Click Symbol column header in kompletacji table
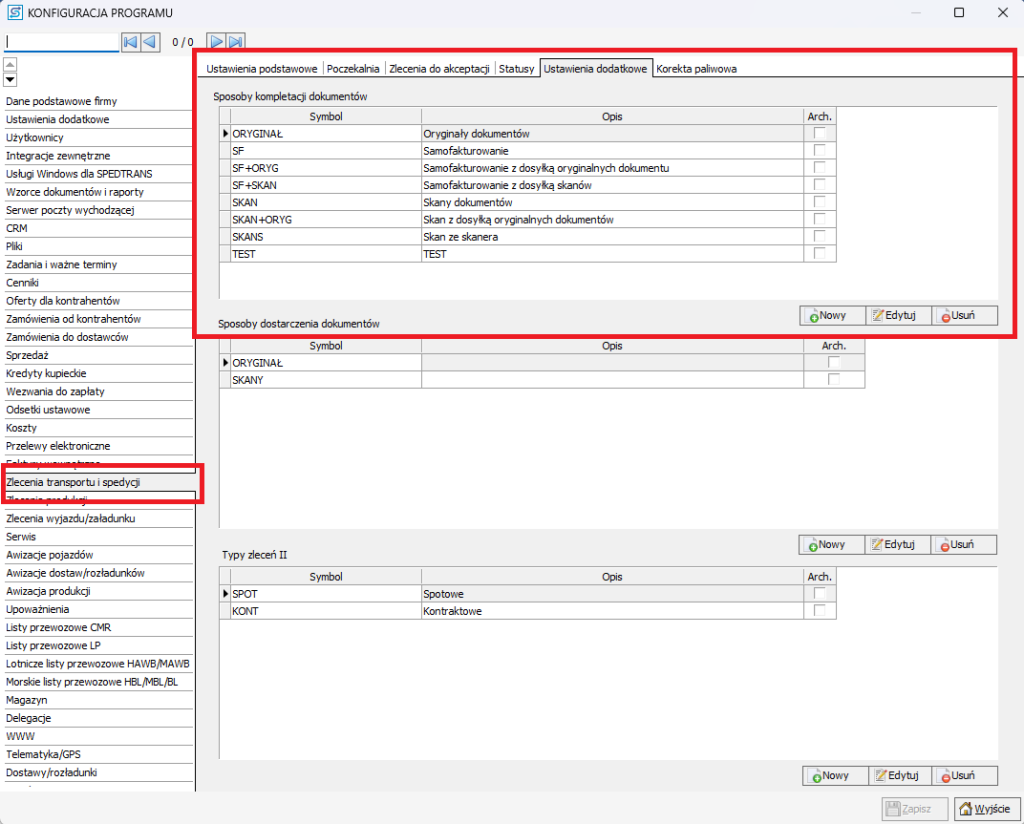The height and width of the screenshot is (824, 1024). (326, 116)
